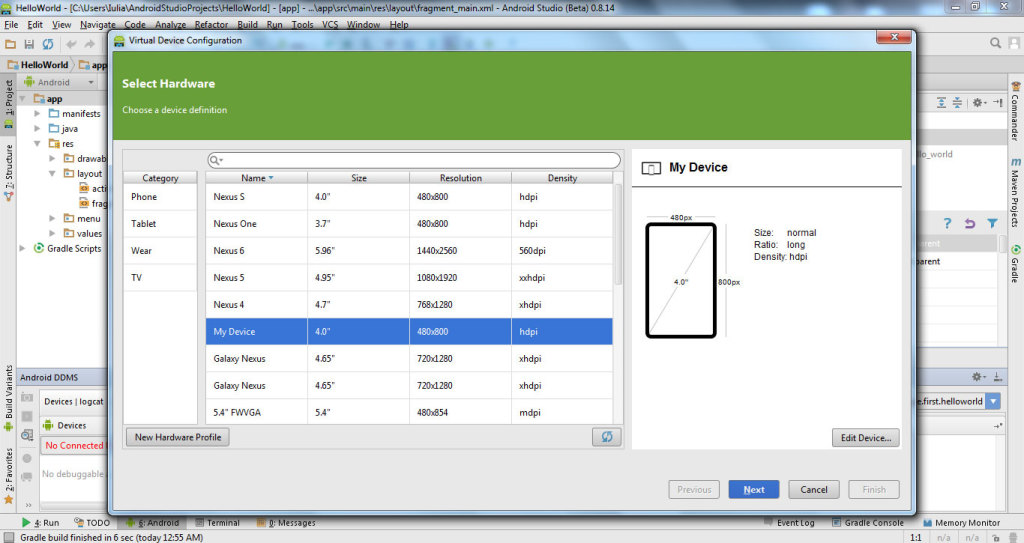Viewport: 1024px width, 543px height.
Task: Collapse the layout folder in project tree
Action: [x=52, y=174]
